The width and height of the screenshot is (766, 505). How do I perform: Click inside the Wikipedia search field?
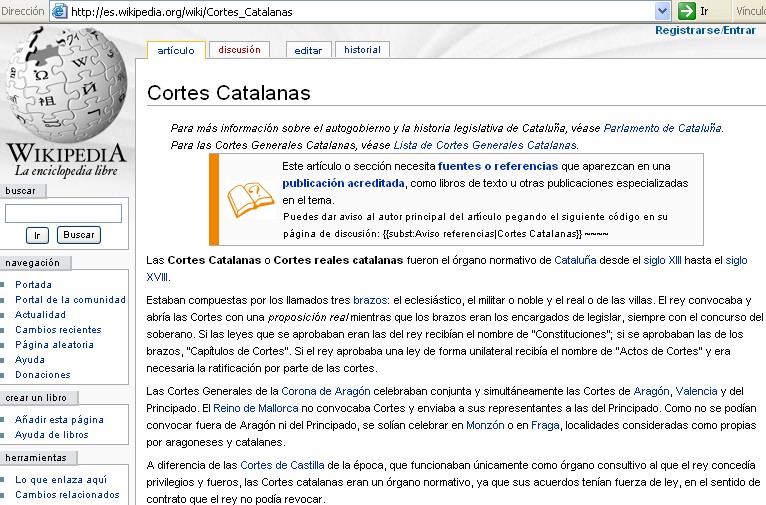pyautogui.click(x=63, y=213)
